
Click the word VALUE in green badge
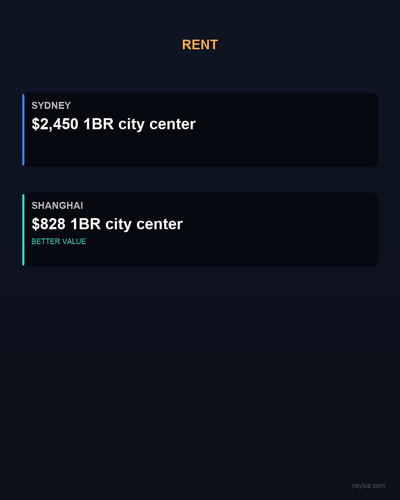click(74, 241)
